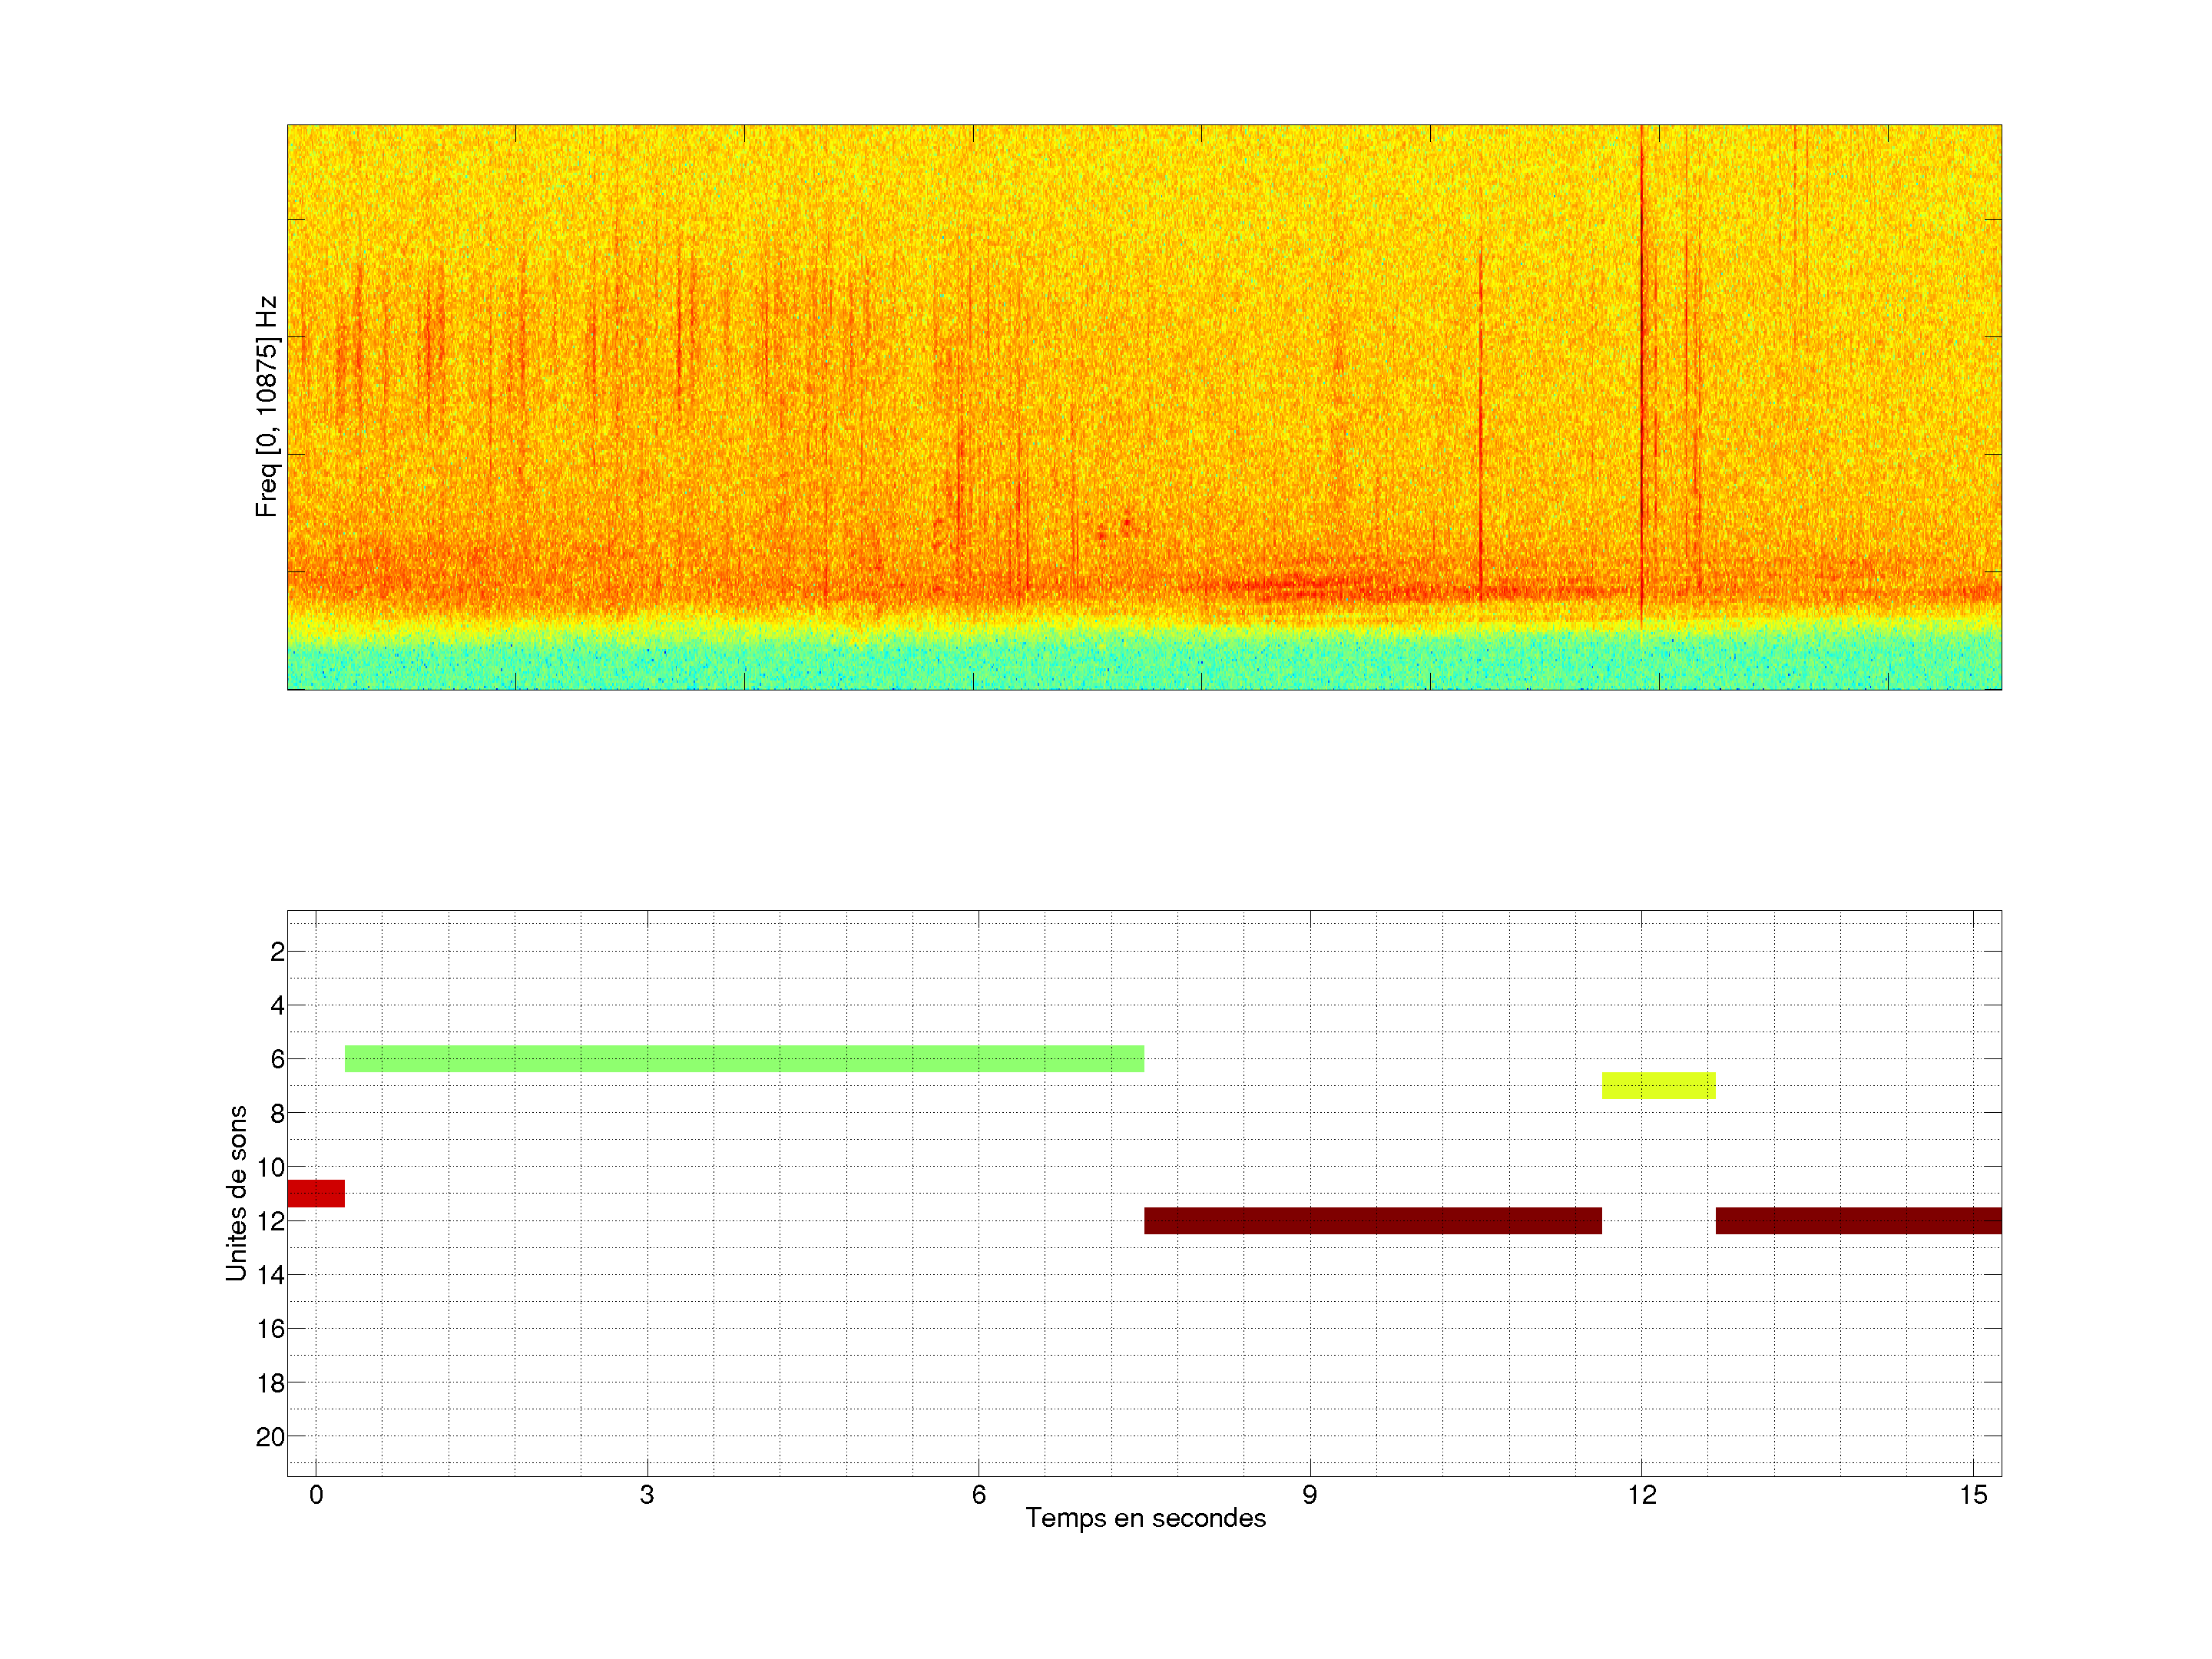Click the x-axis tick label 9
Screen dimensions: 2212x1659
click(x=1309, y=1495)
